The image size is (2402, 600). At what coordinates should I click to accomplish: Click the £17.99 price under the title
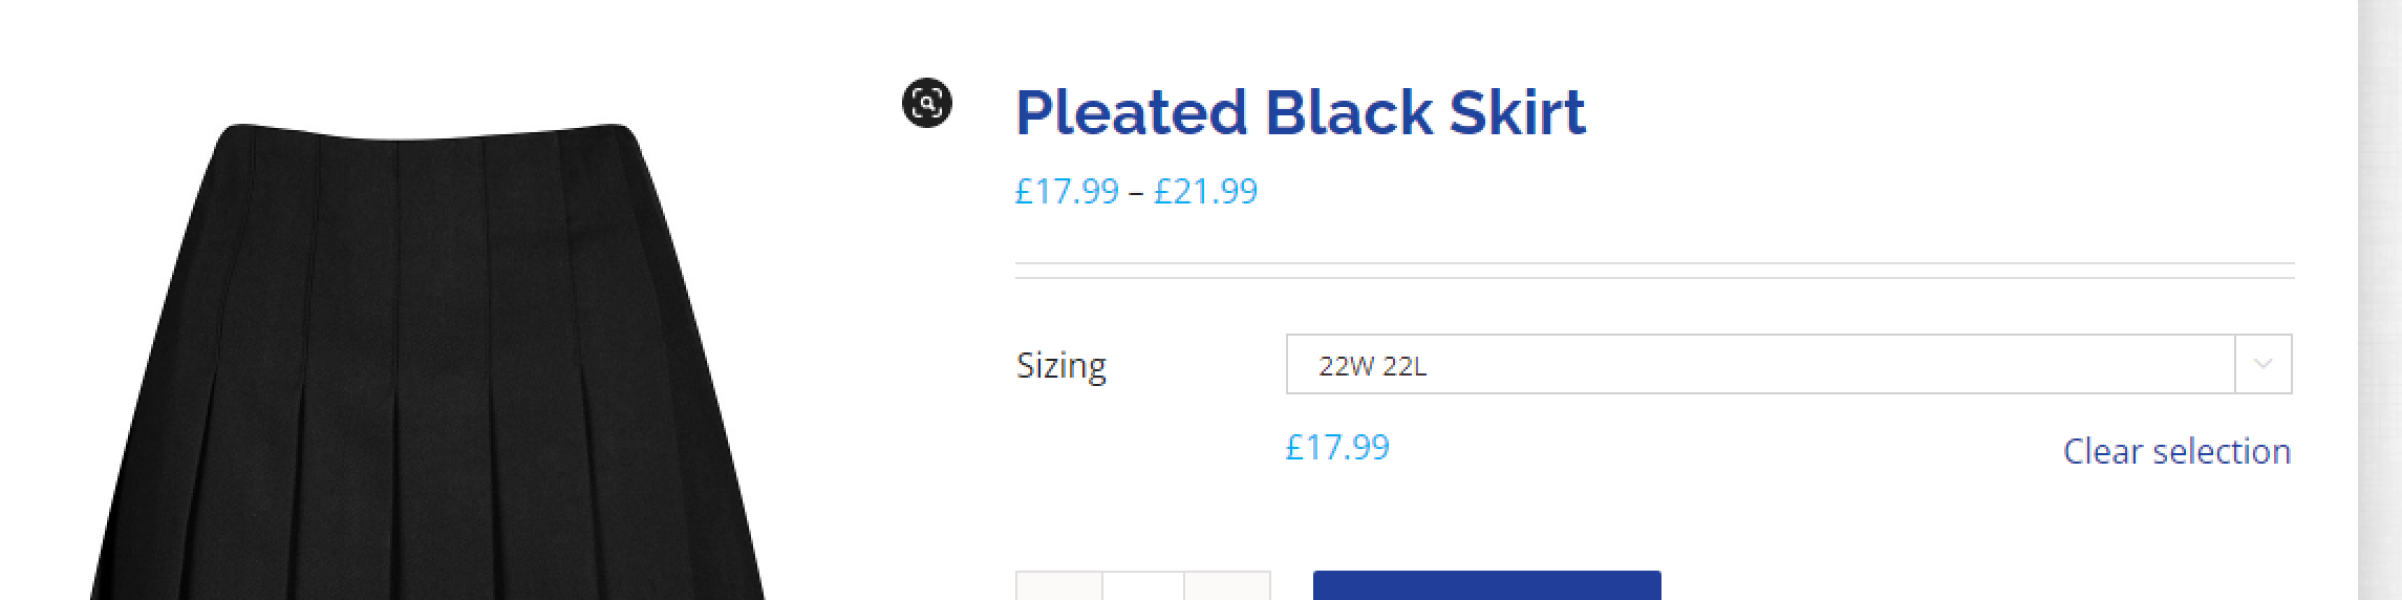[1066, 191]
